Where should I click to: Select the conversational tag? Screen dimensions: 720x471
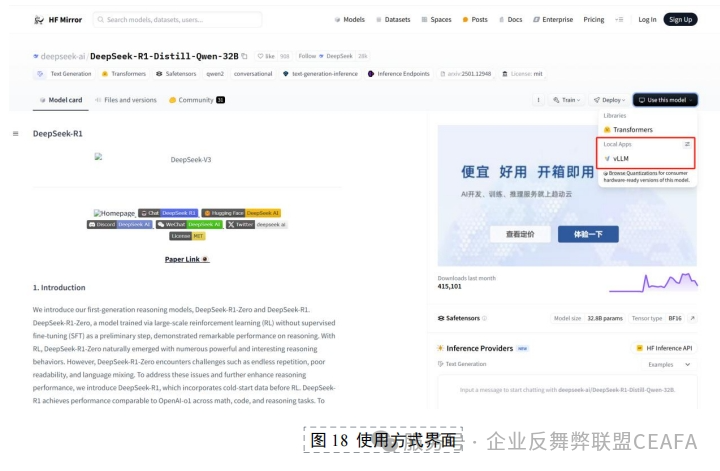(x=253, y=74)
